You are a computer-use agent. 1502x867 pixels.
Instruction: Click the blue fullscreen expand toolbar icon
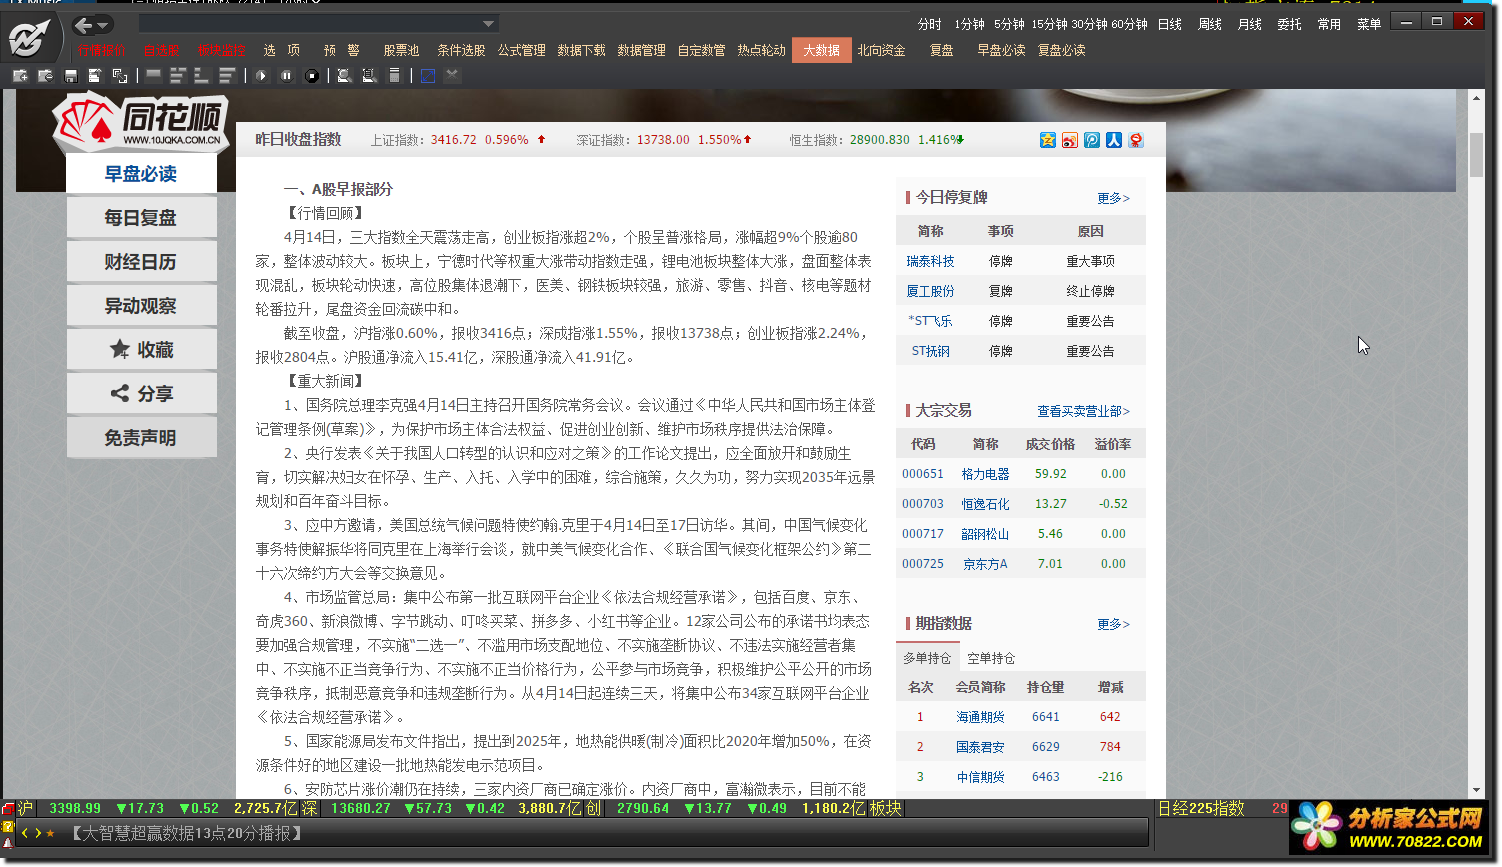[x=428, y=75]
